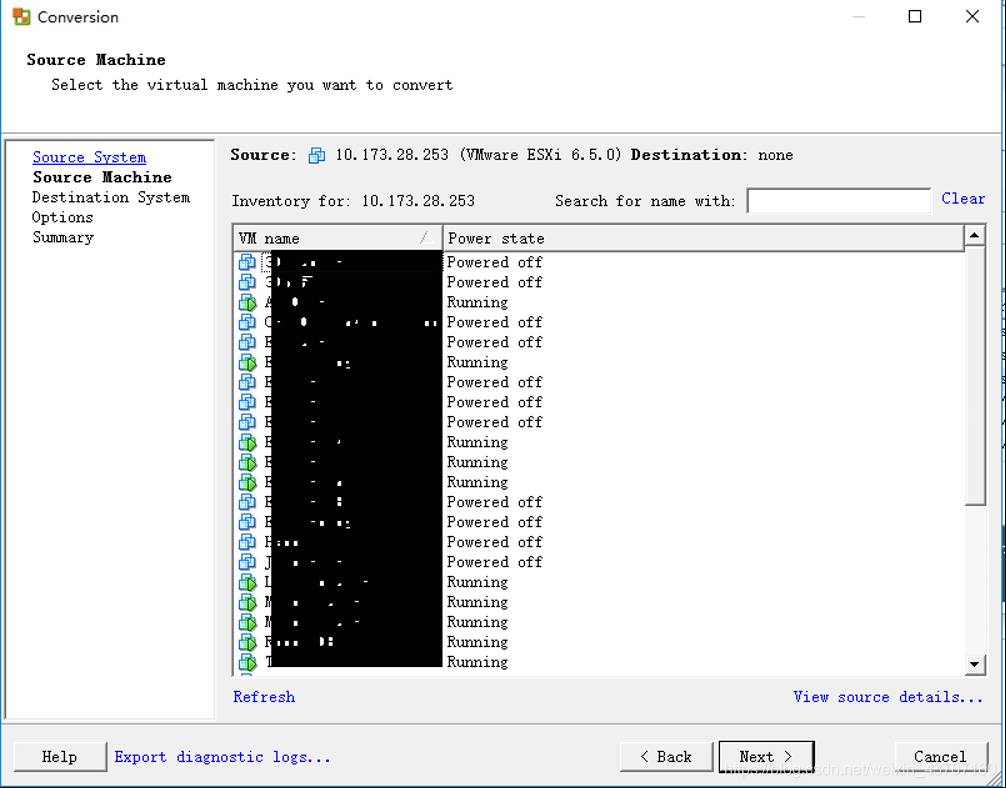Click the Clear link next to search
Image resolution: width=1006 pixels, height=788 pixels.
pyautogui.click(x=963, y=199)
